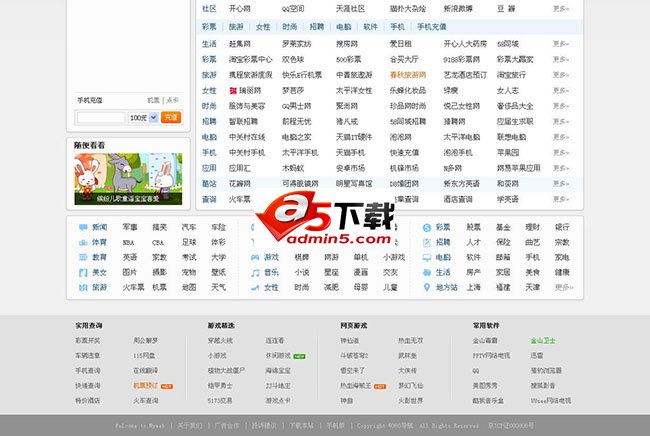Open the 棋牌 link in 游戏 row
Screen dimensions: 650x436
coord(301,257)
